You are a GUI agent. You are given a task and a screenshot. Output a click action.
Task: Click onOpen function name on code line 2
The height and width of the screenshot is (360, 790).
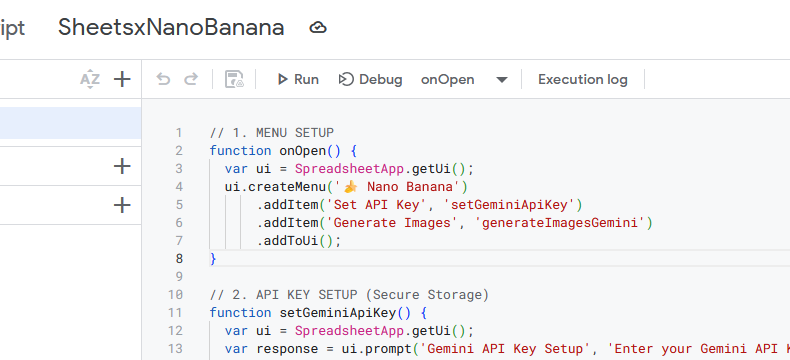coord(303,151)
